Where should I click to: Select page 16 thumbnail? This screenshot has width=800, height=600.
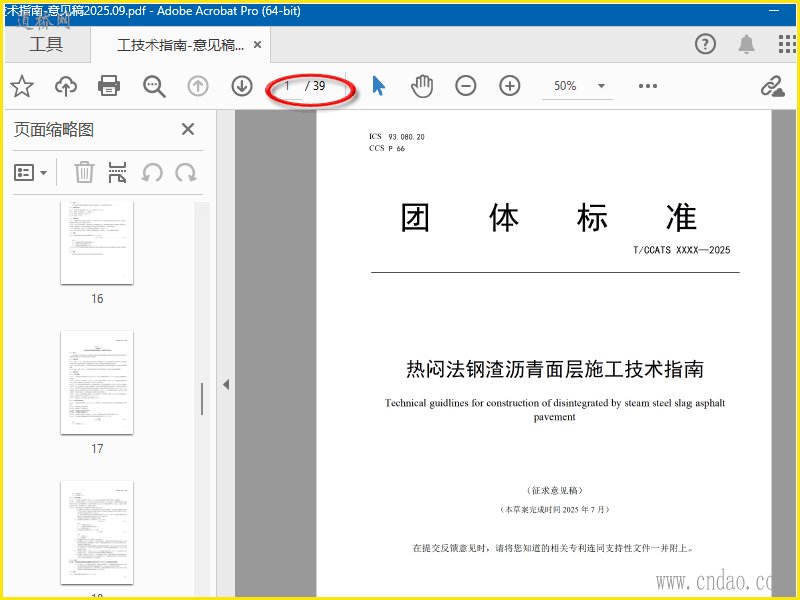click(x=97, y=243)
